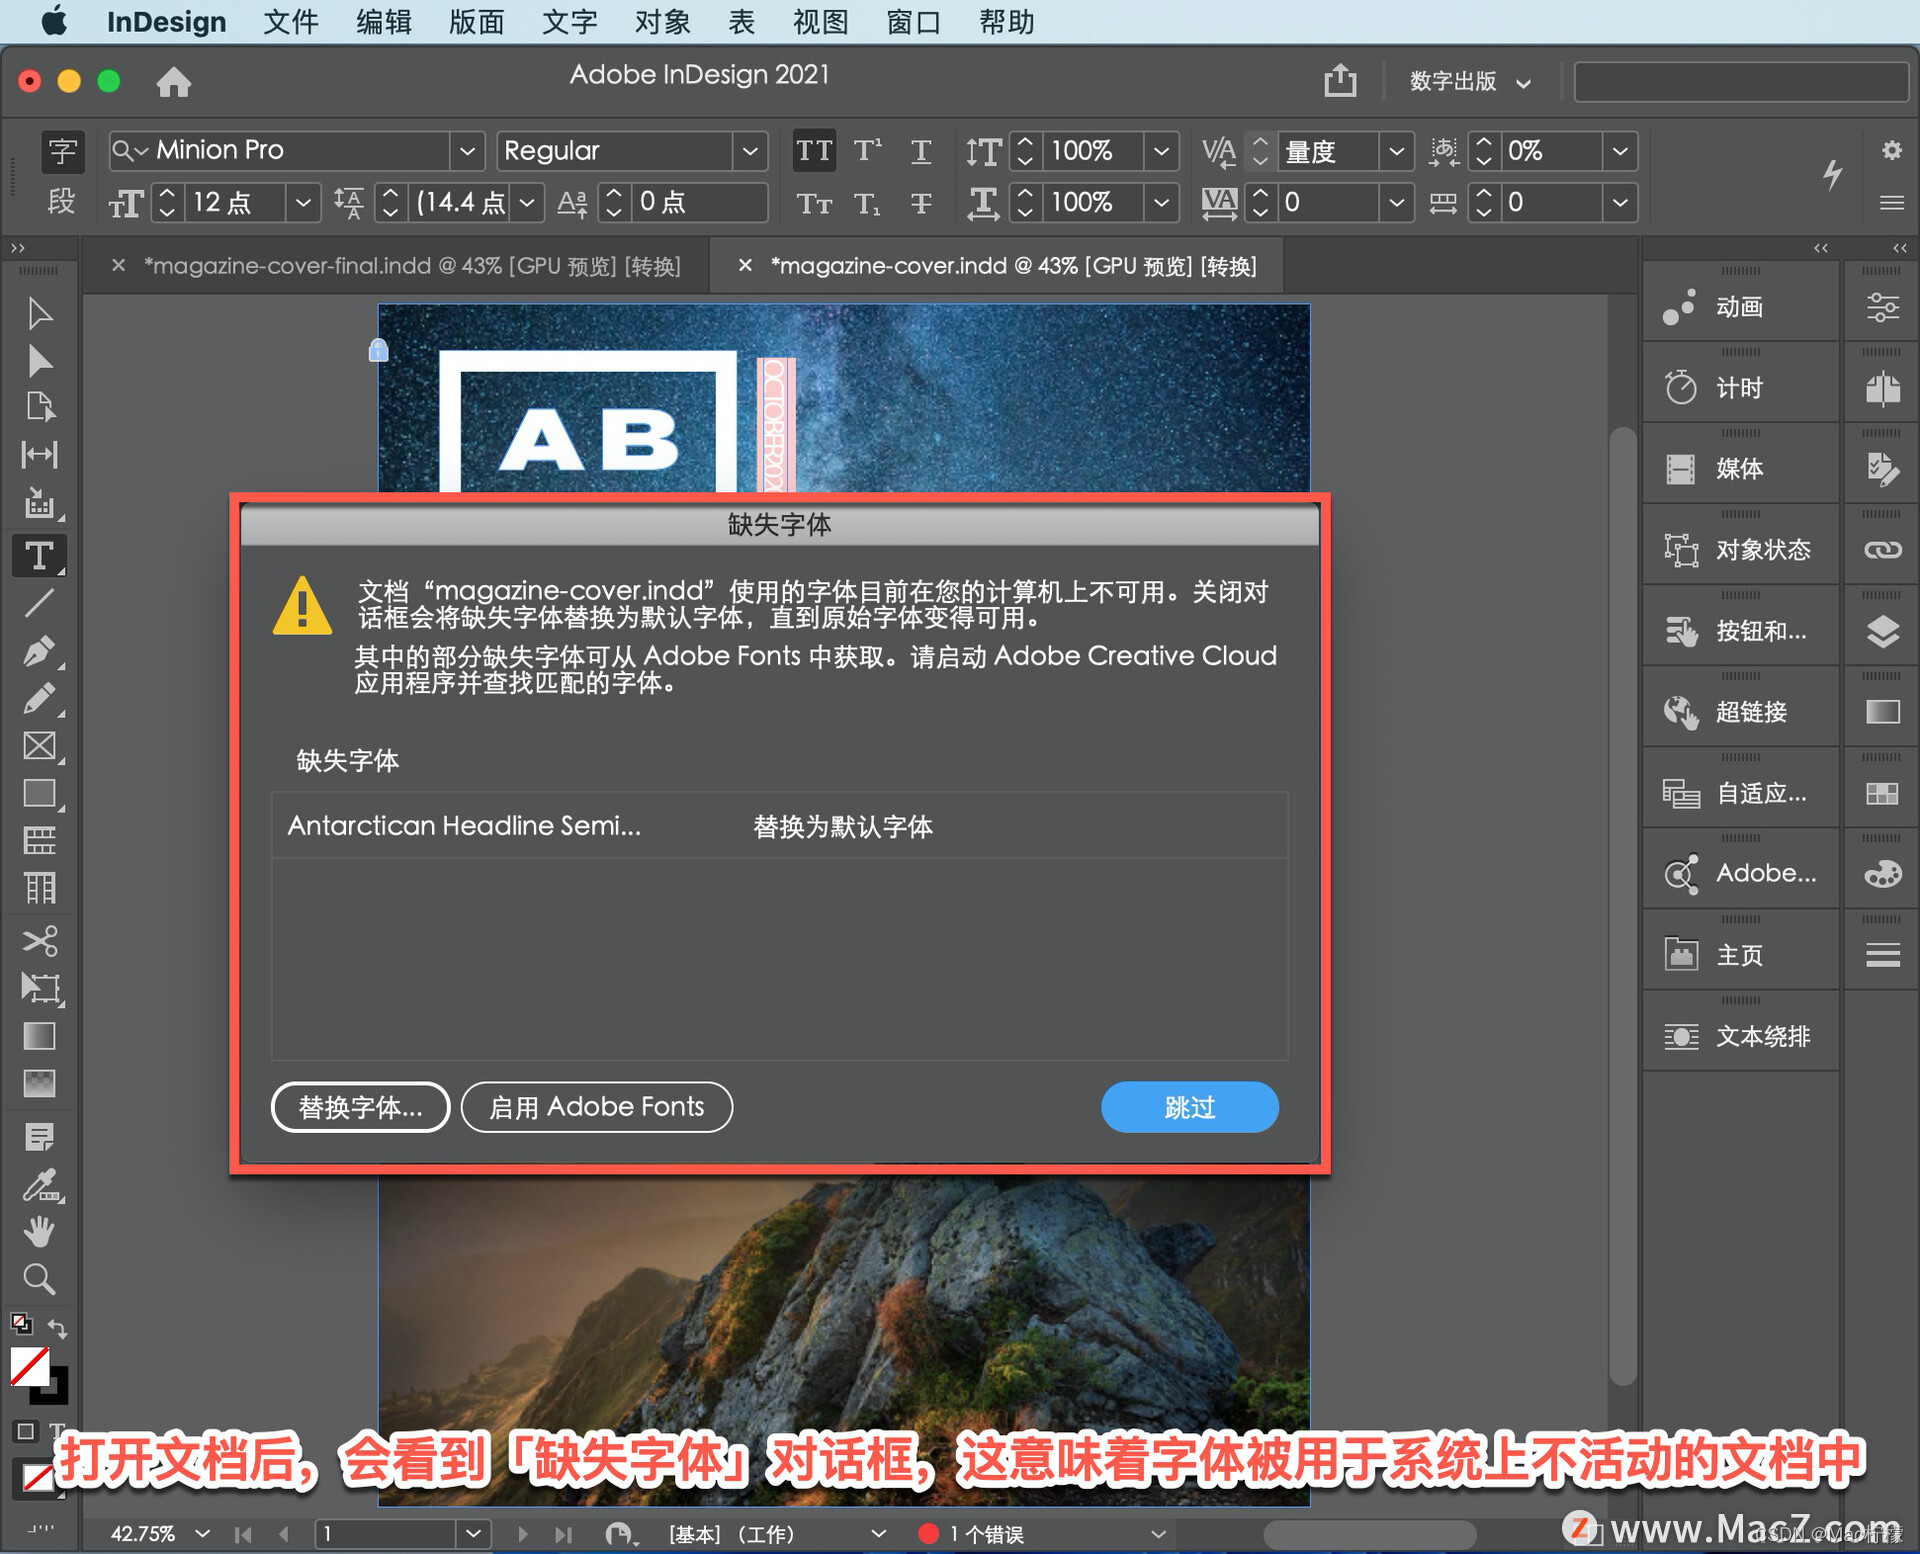The height and width of the screenshot is (1554, 1920).
Task: Toggle Underline text formatting
Action: pyautogui.click(x=921, y=151)
